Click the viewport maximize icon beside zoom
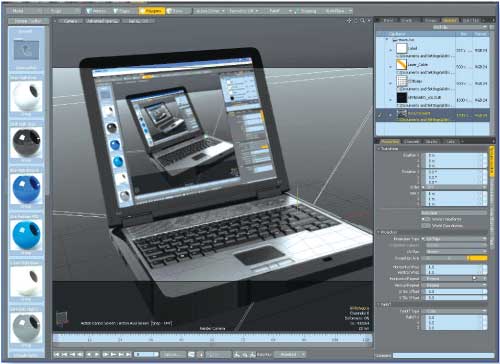Image resolution: width=500 pixels, height=364 pixels. tap(369, 21)
